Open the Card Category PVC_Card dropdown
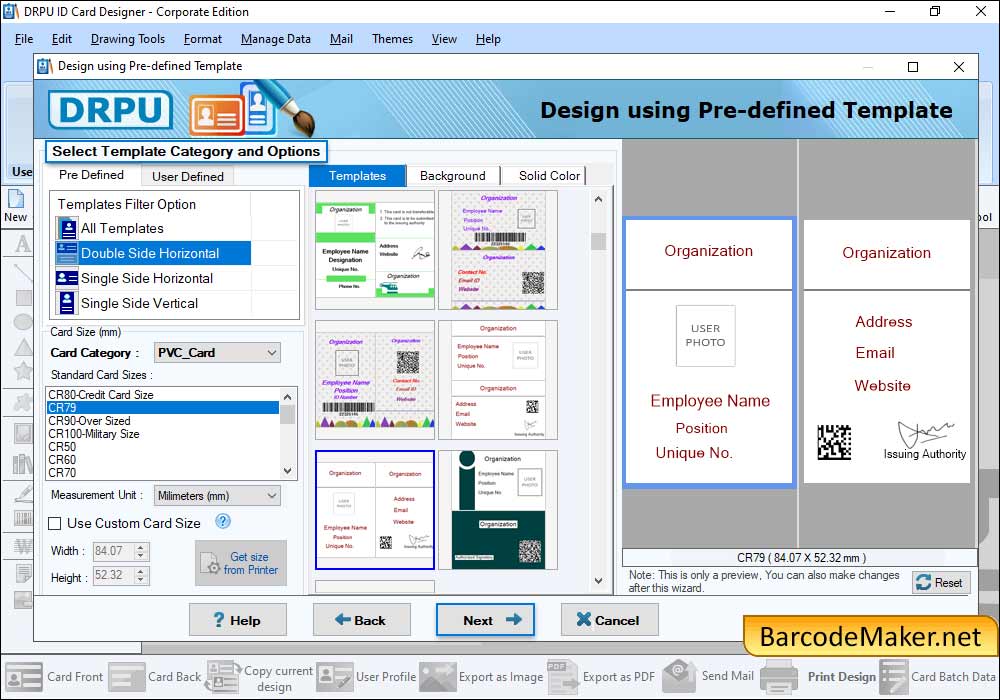The image size is (1000, 700). 217,353
